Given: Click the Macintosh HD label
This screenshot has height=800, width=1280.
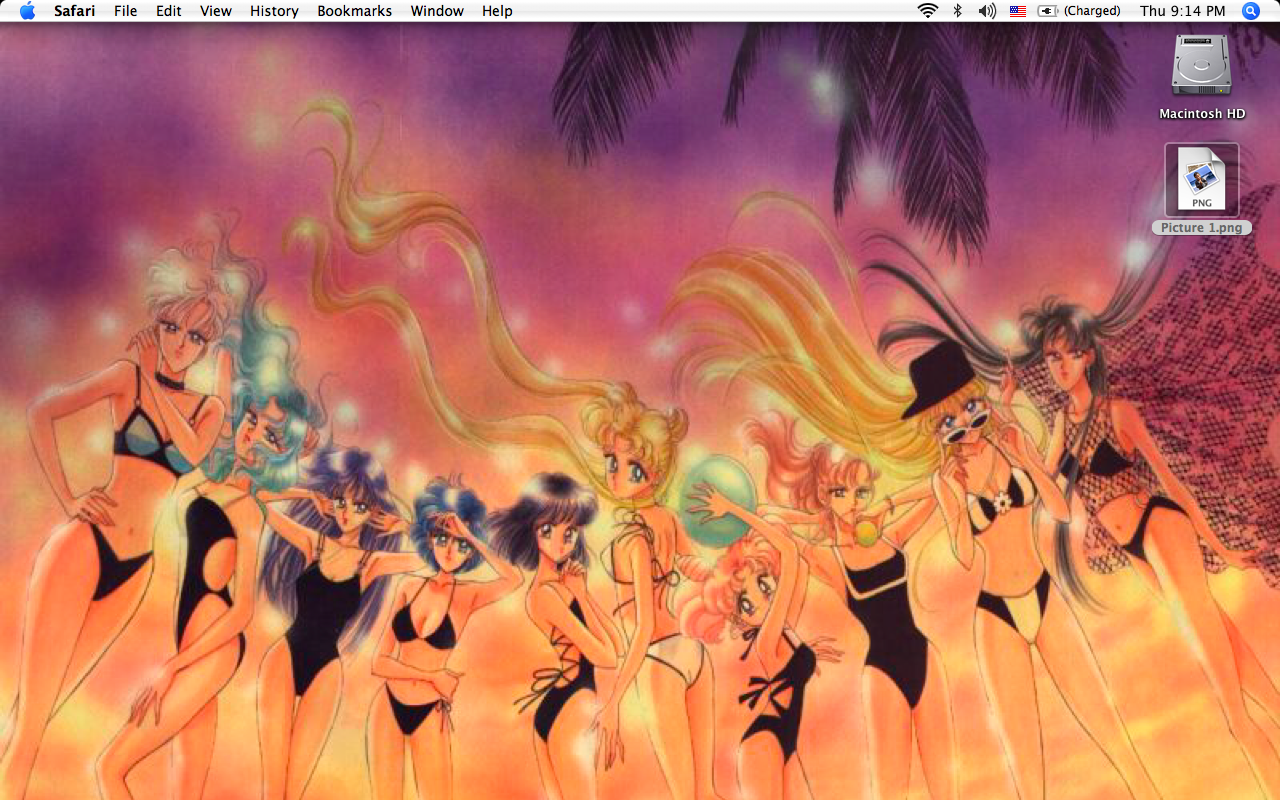Looking at the screenshot, I should [x=1202, y=114].
